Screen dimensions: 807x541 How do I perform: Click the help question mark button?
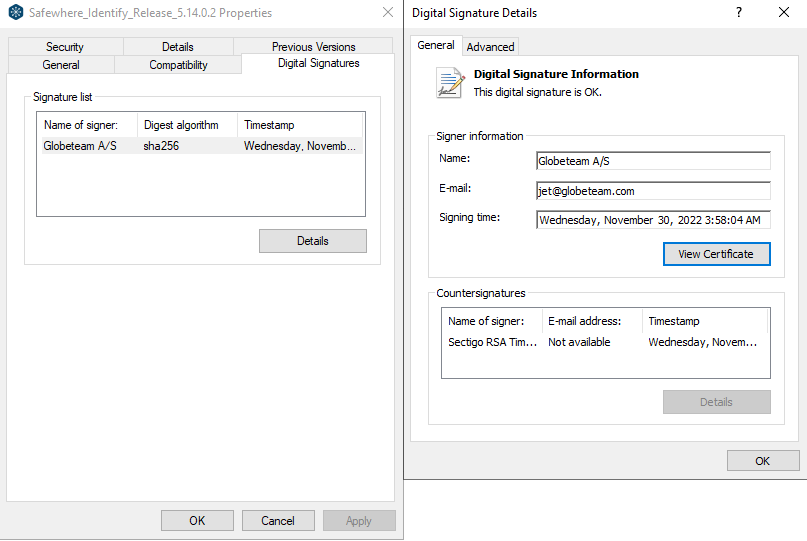(739, 13)
